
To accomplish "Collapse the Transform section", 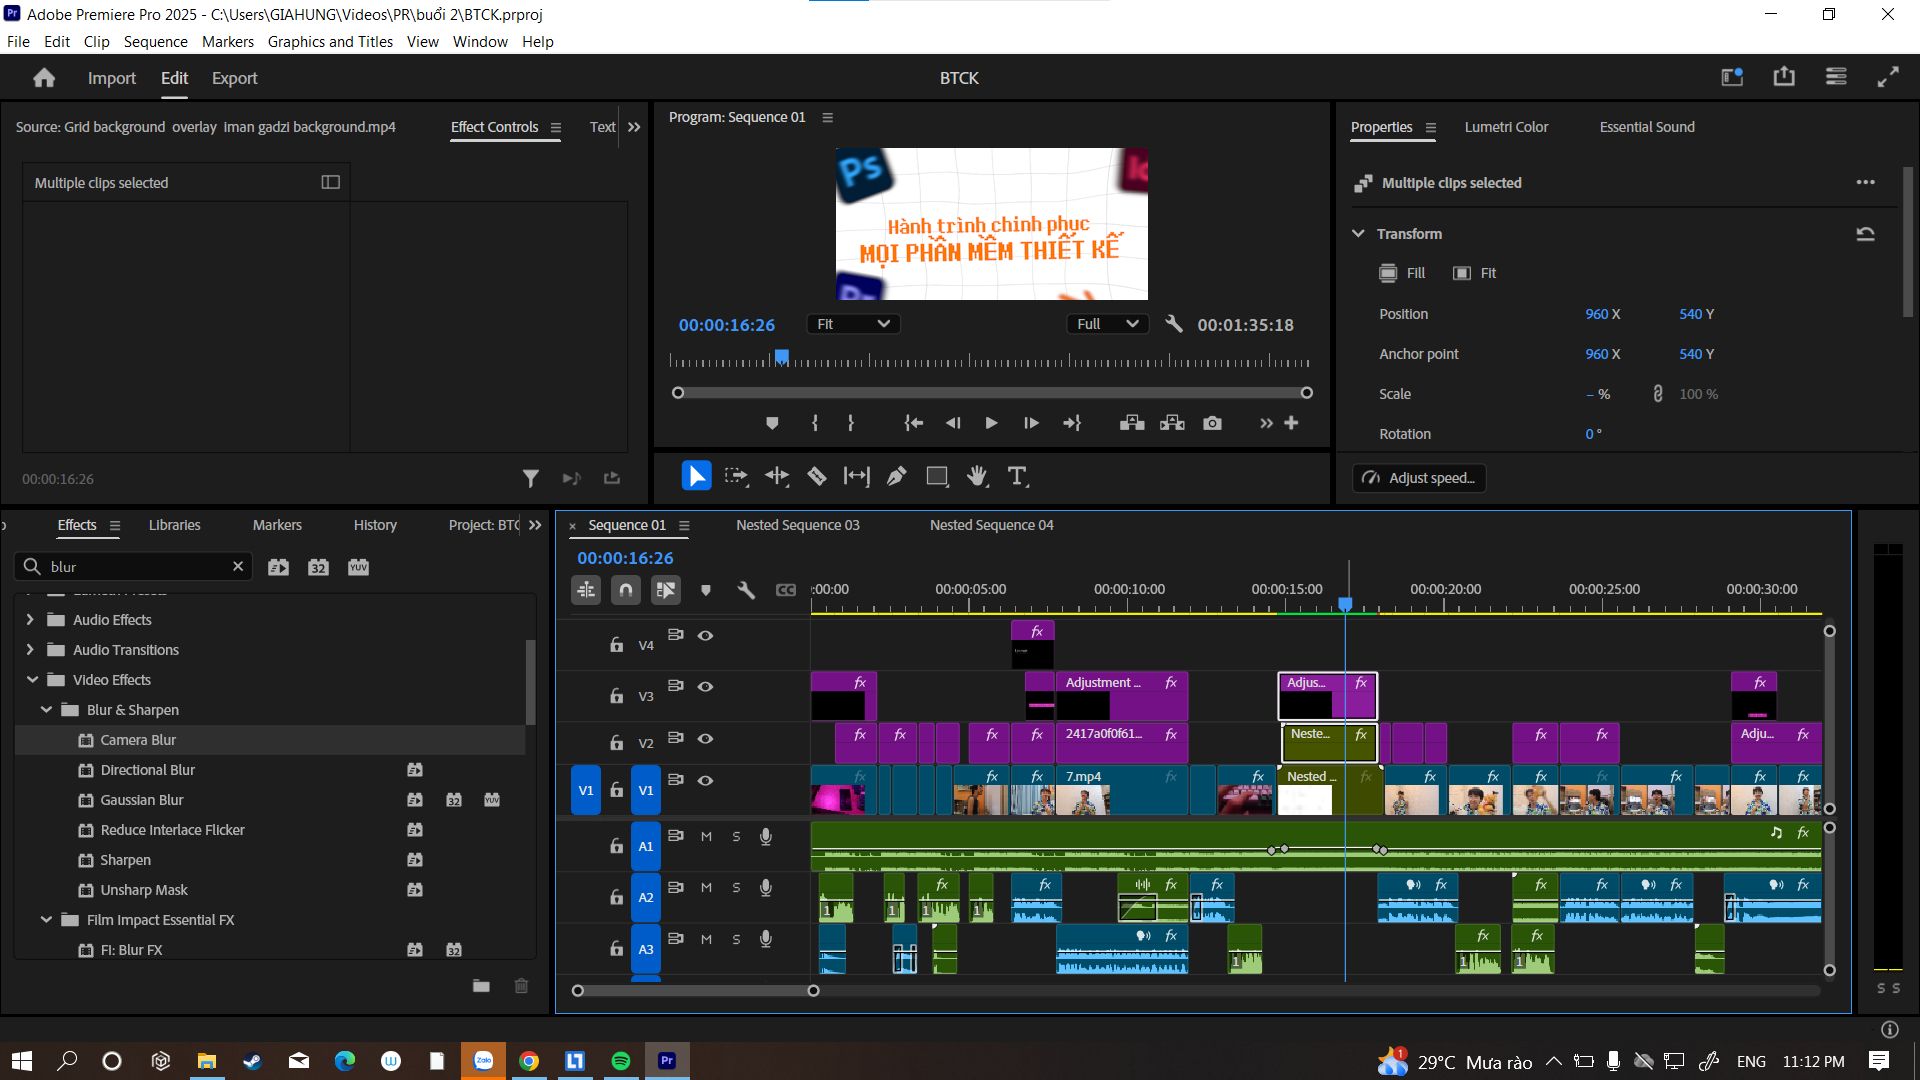I will click(1358, 234).
